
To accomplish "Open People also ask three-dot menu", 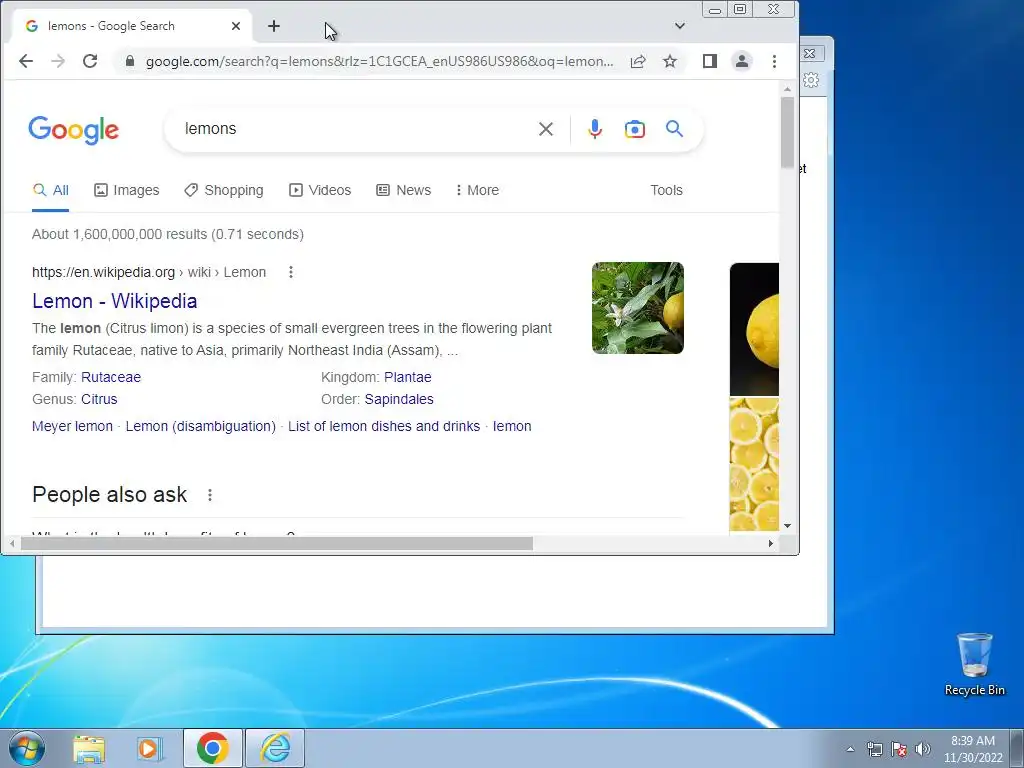I will 210,495.
